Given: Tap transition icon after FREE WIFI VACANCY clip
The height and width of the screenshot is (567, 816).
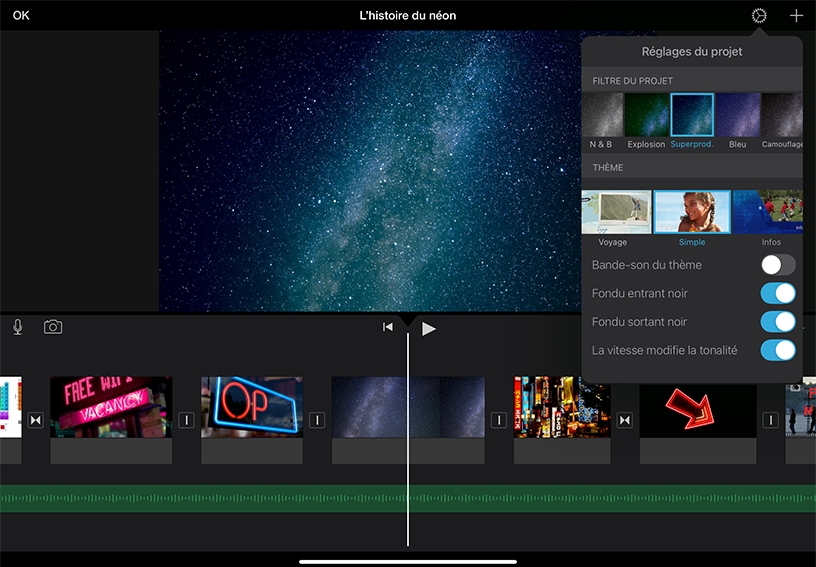Looking at the screenshot, I should (186, 420).
